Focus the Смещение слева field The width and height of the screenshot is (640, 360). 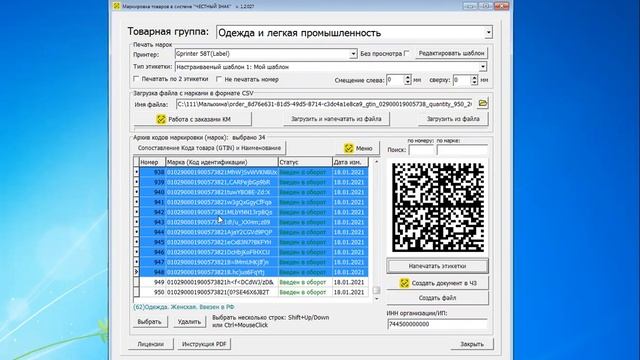click(x=395, y=80)
